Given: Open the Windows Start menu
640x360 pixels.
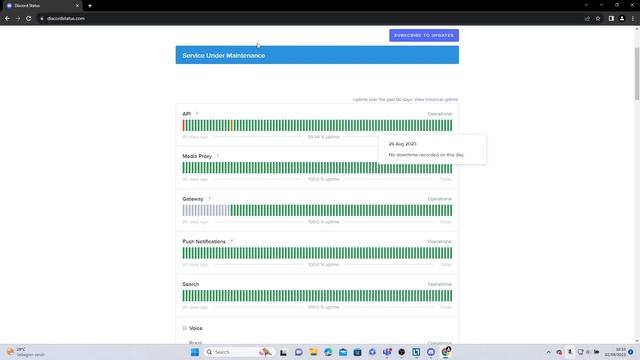Looking at the screenshot, I should point(195,352).
